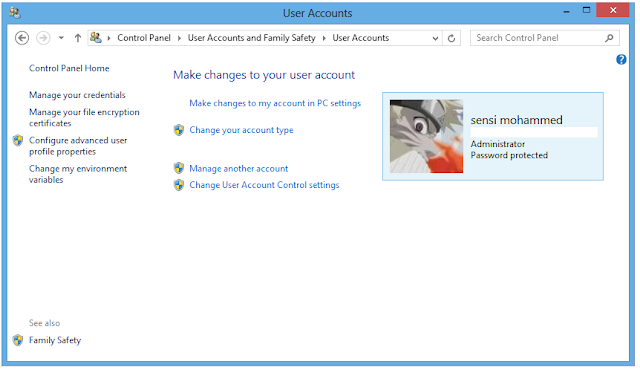This screenshot has width=640, height=370.
Task: Click shield icon next to Change User Account Control
Action: (x=179, y=185)
